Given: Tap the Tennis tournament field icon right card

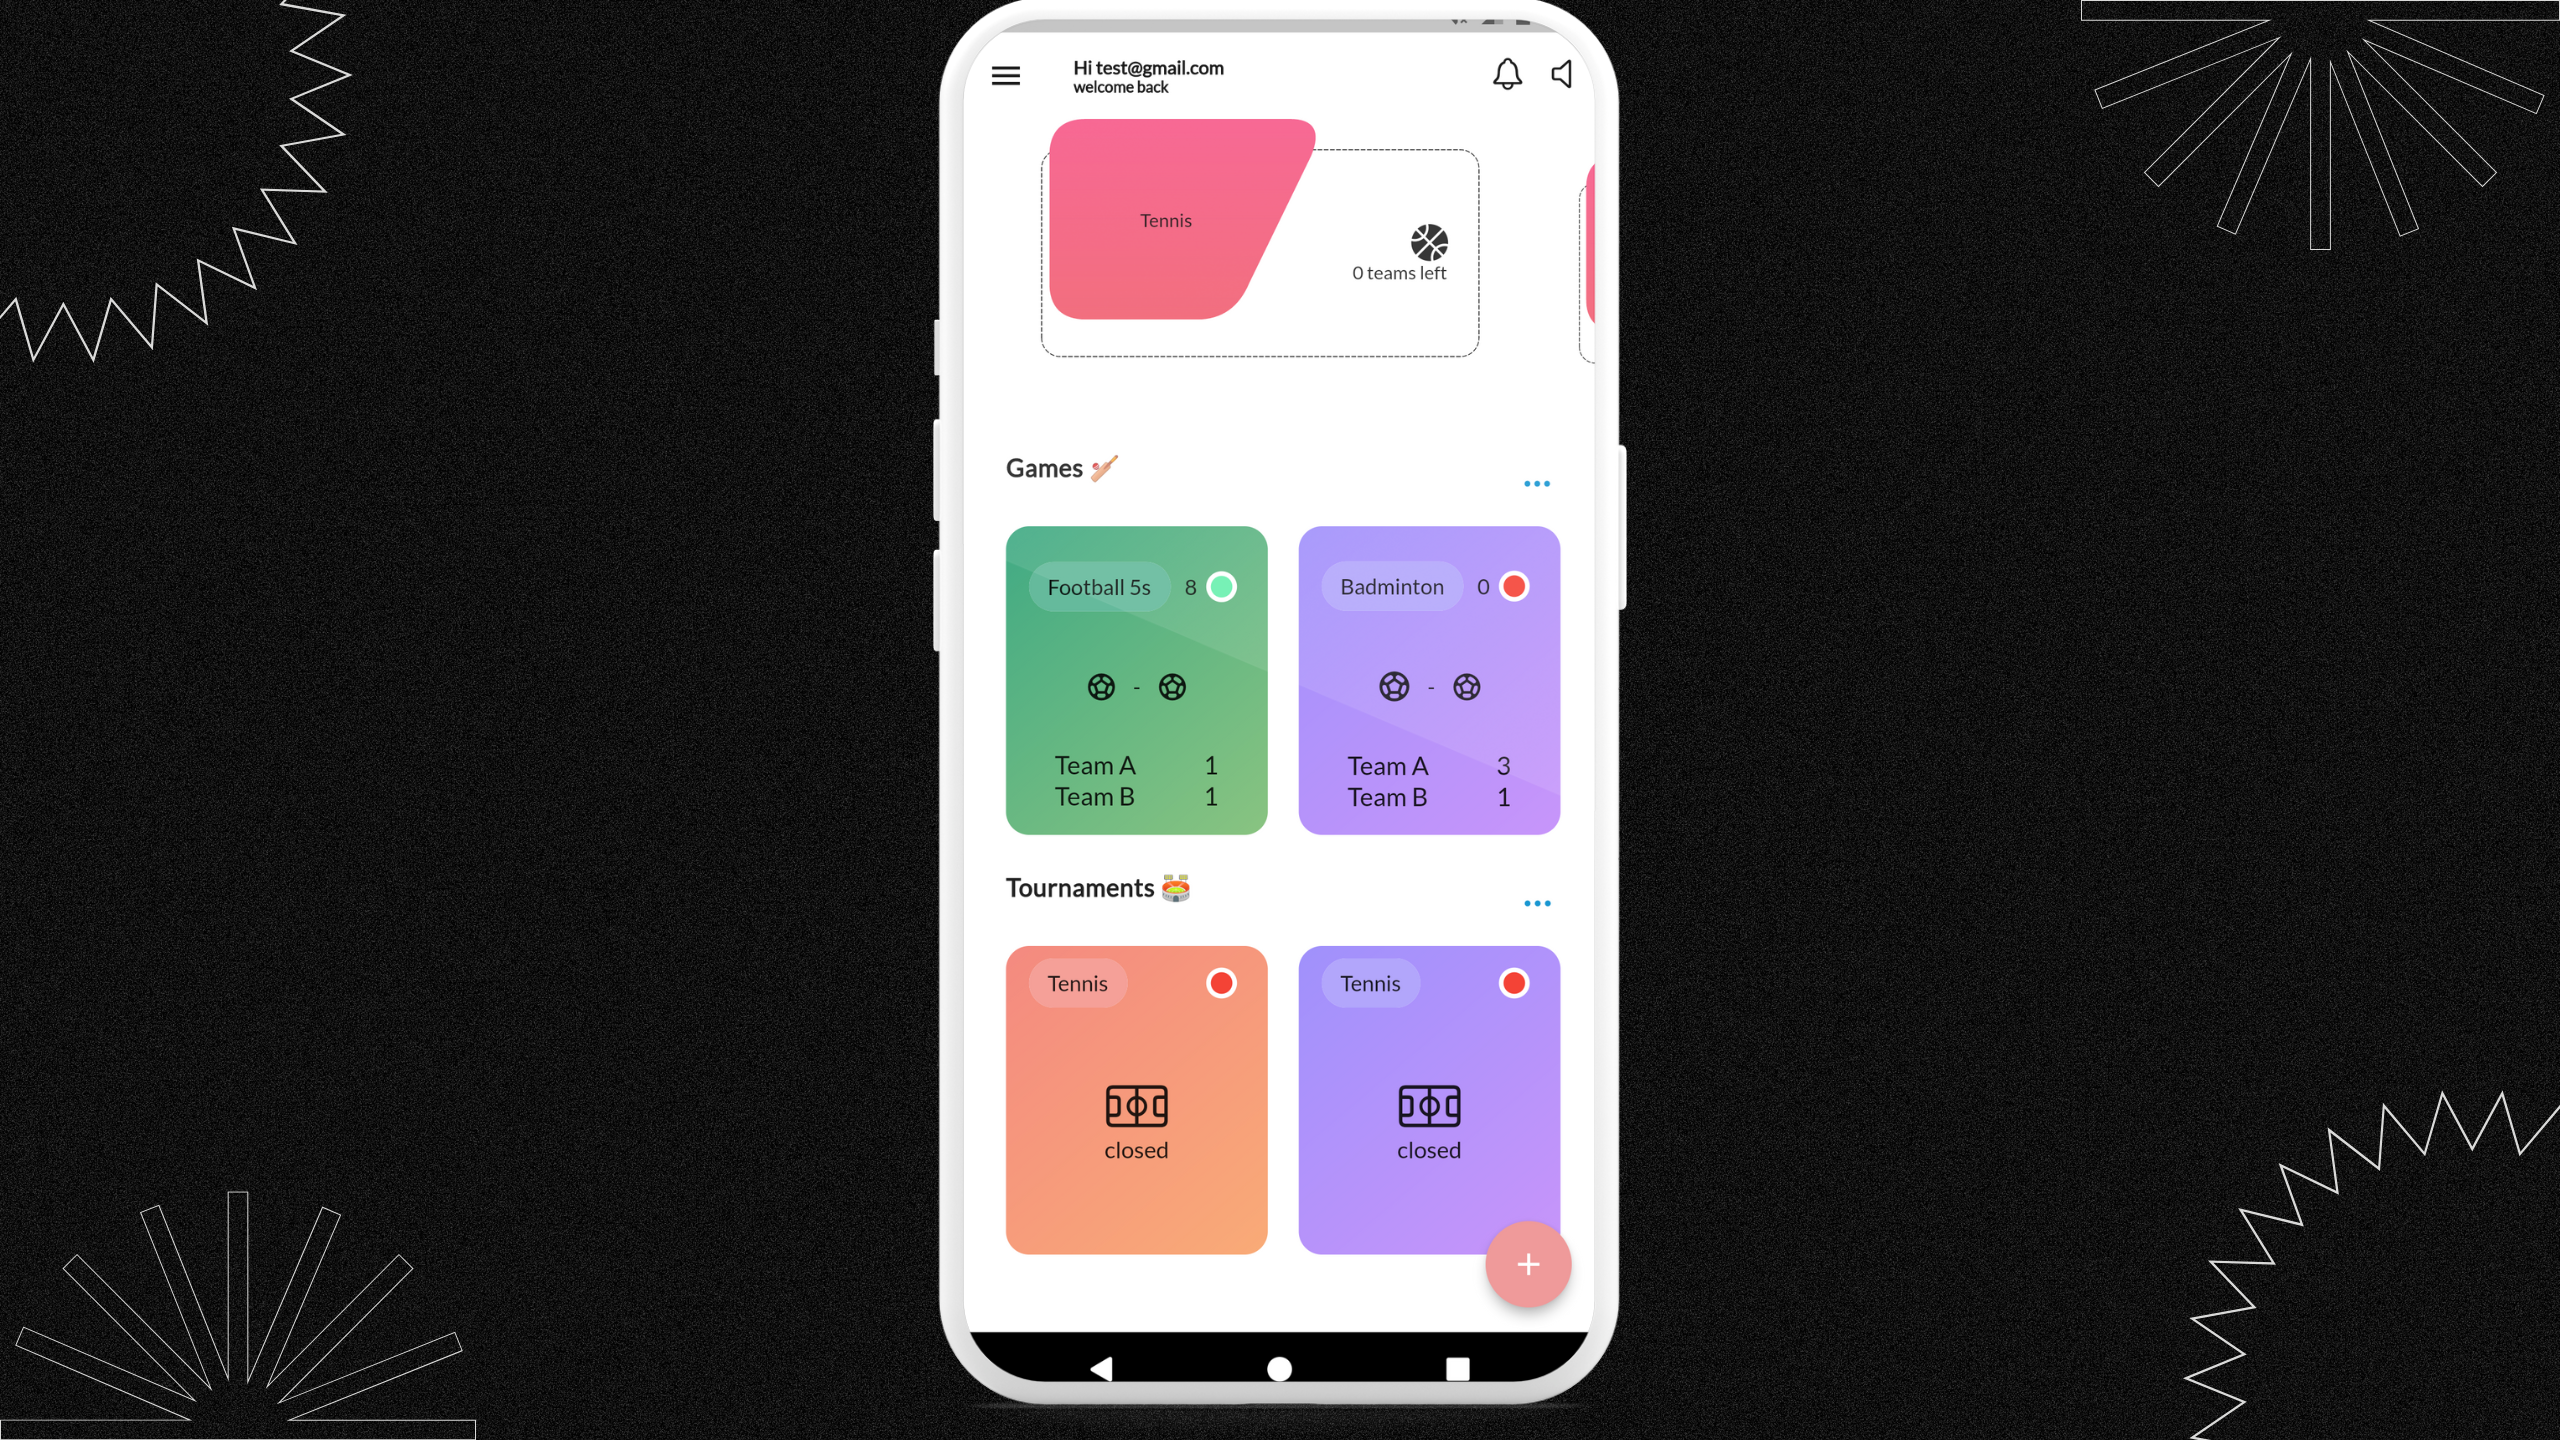Looking at the screenshot, I should 1428,1106.
